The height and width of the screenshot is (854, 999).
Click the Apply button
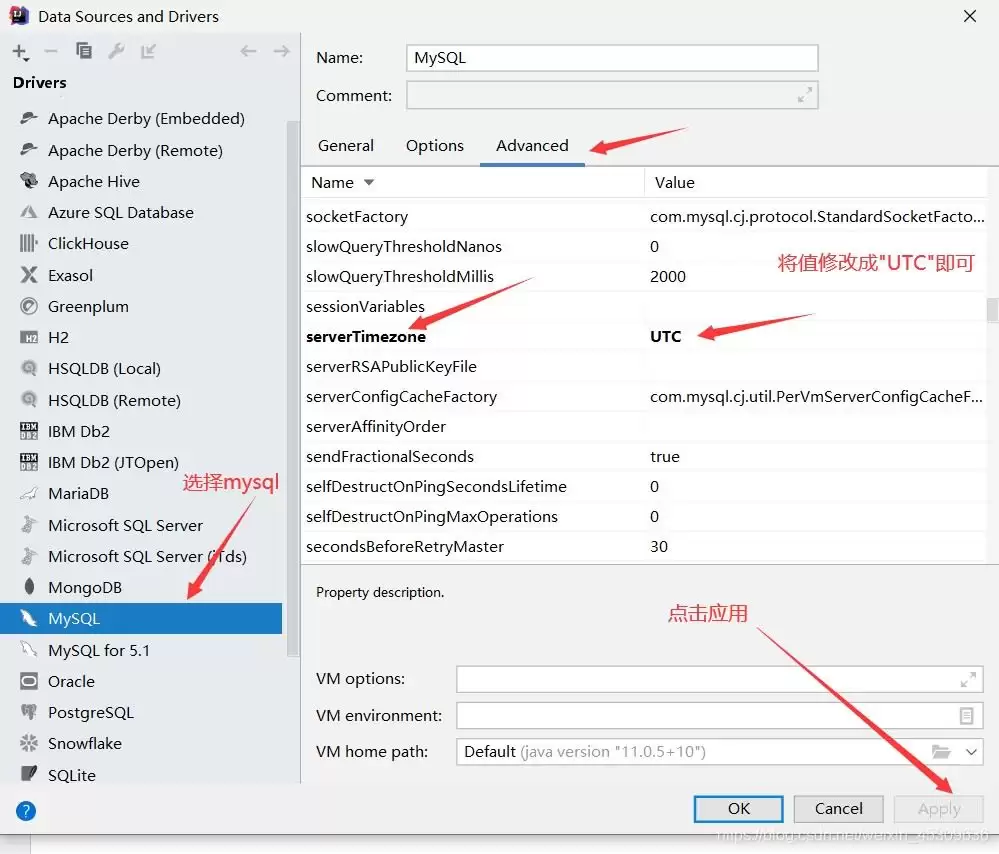pos(939,809)
